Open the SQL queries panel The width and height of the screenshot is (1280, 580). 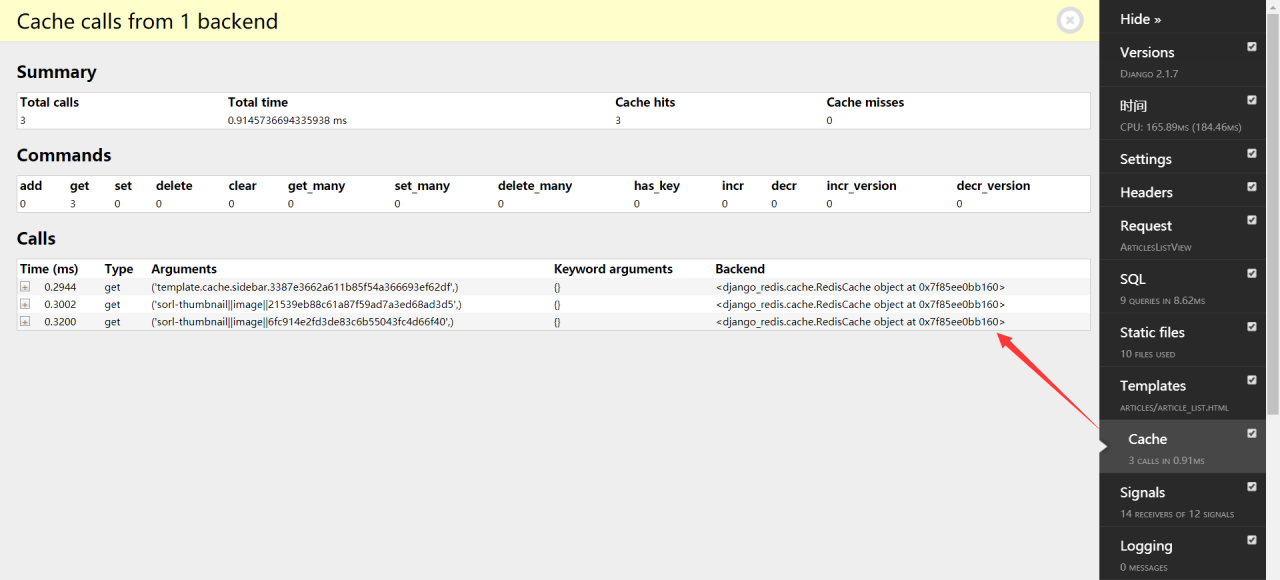(x=1133, y=279)
